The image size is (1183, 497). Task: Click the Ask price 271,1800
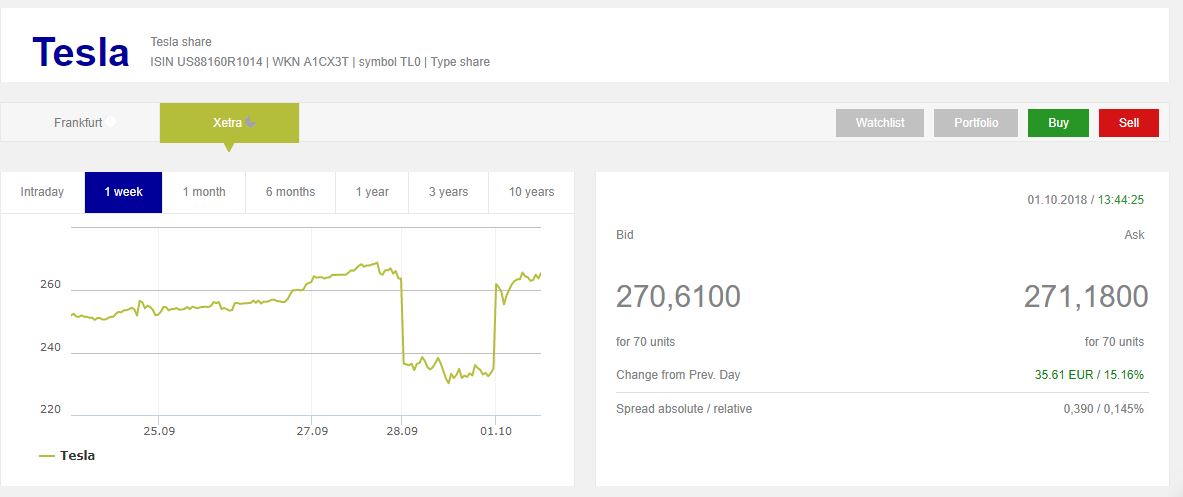1086,296
